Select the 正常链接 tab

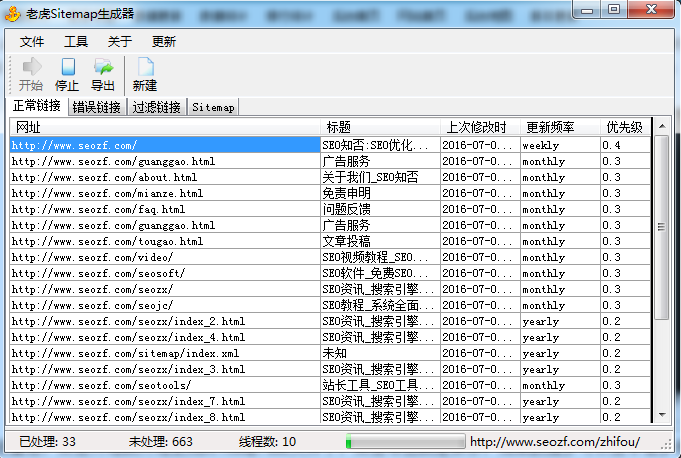click(36, 106)
